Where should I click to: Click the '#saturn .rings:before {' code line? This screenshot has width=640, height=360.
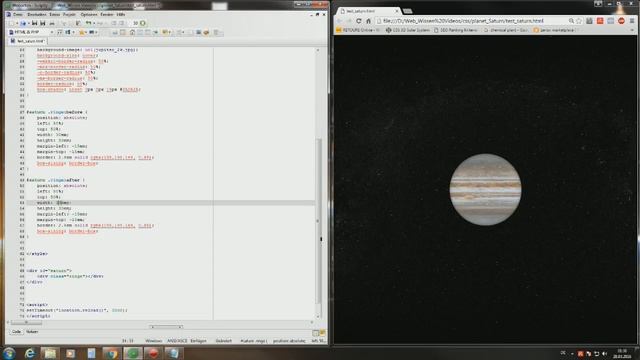[x=57, y=112]
